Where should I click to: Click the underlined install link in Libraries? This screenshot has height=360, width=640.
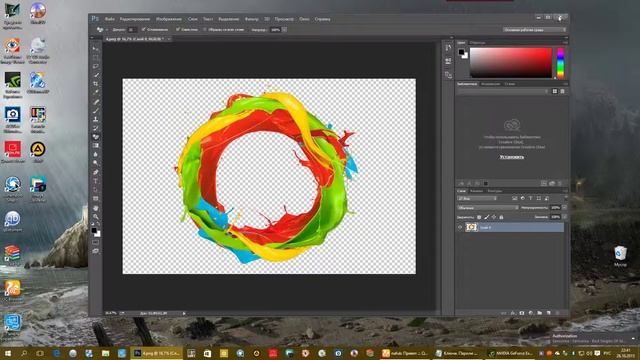point(512,157)
